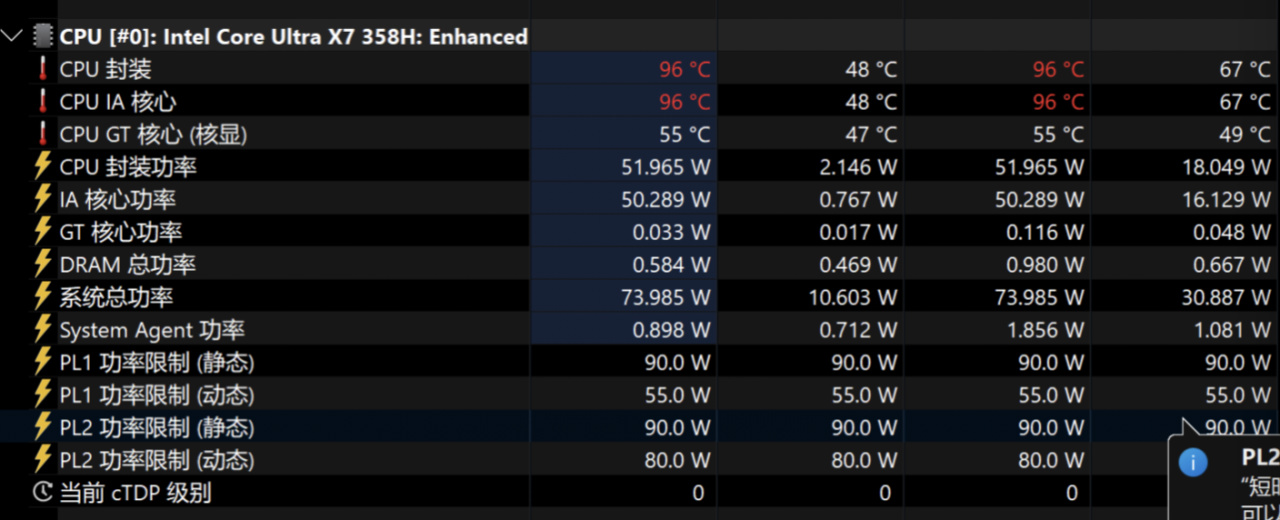The width and height of the screenshot is (1280, 520).
Task: Click the thermometer icon for CPU GT 核心
Action: pos(42,134)
